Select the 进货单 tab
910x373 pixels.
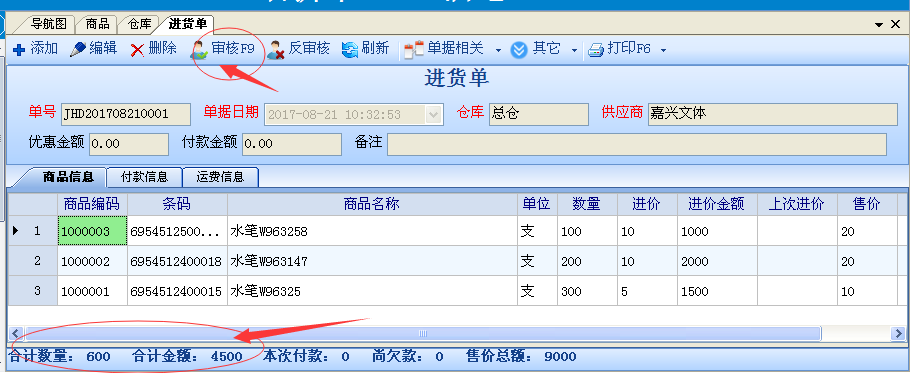187,24
